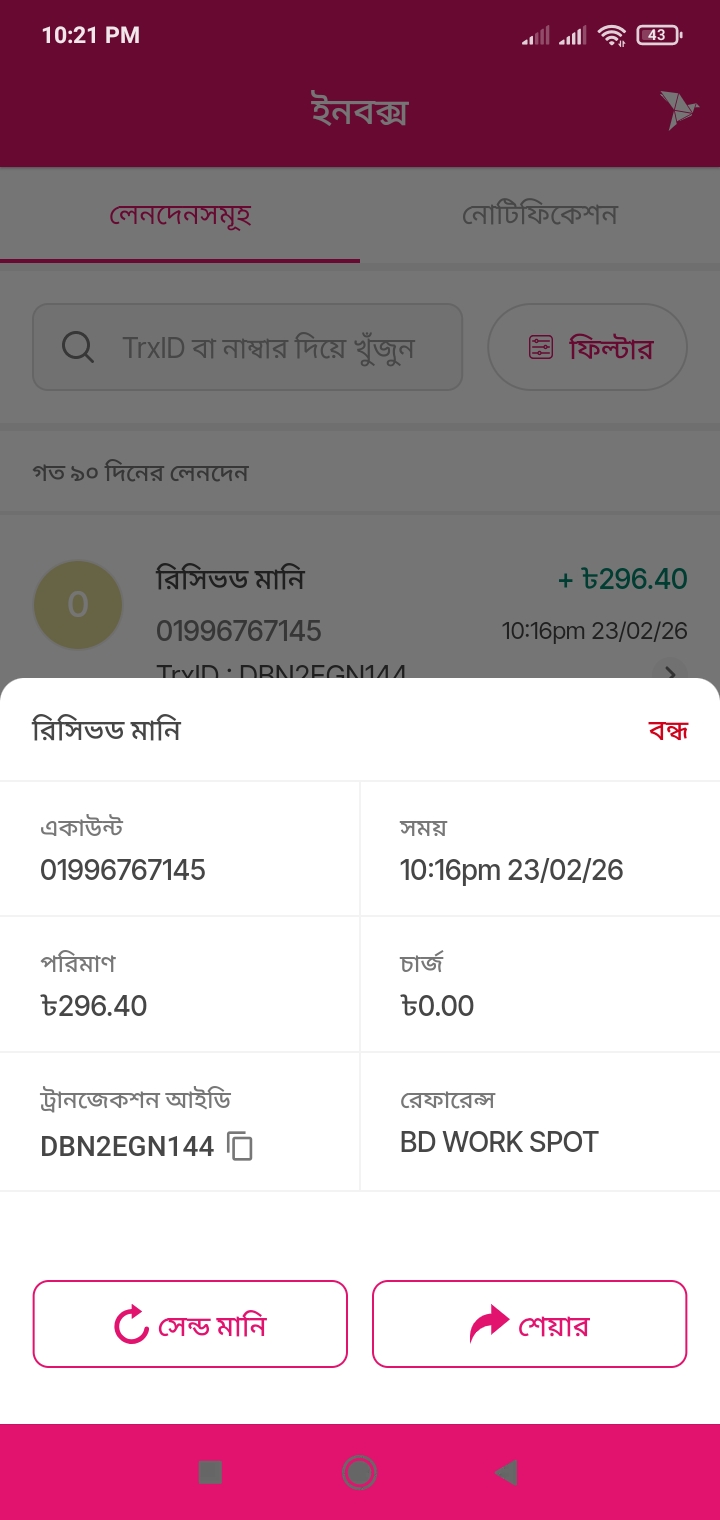Focus the TrxID search field
This screenshot has width=720, height=1520.
pos(268,347)
